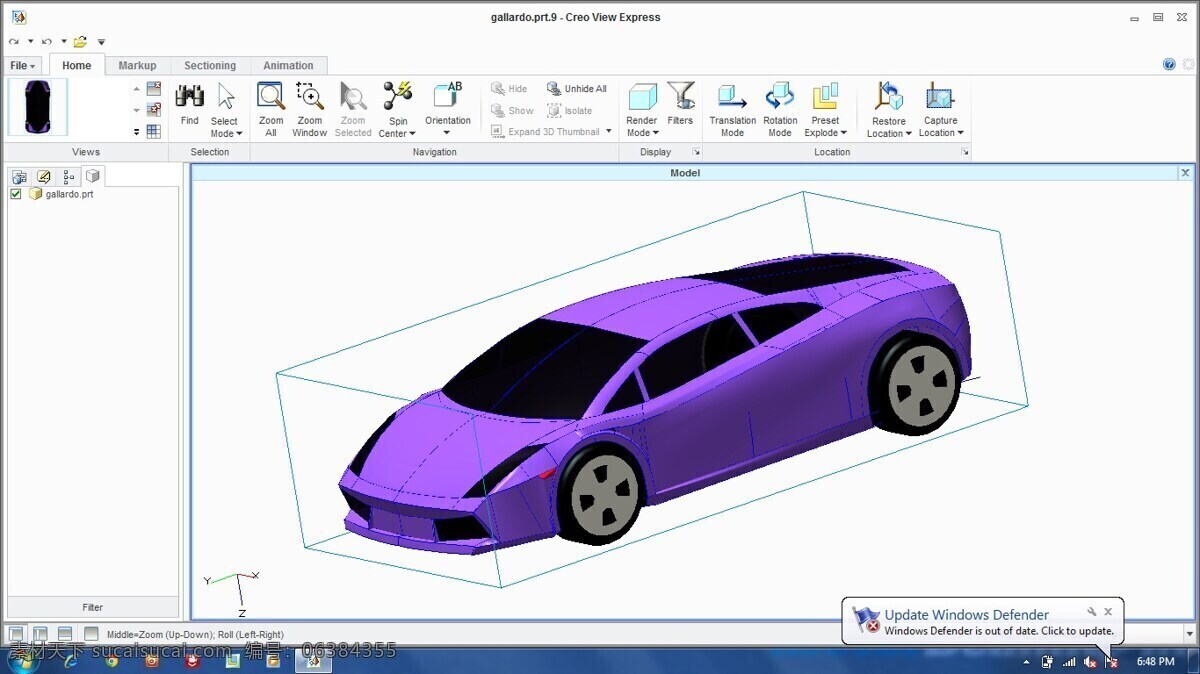
Task: Click the network signal tray icon
Action: pos(1069,662)
